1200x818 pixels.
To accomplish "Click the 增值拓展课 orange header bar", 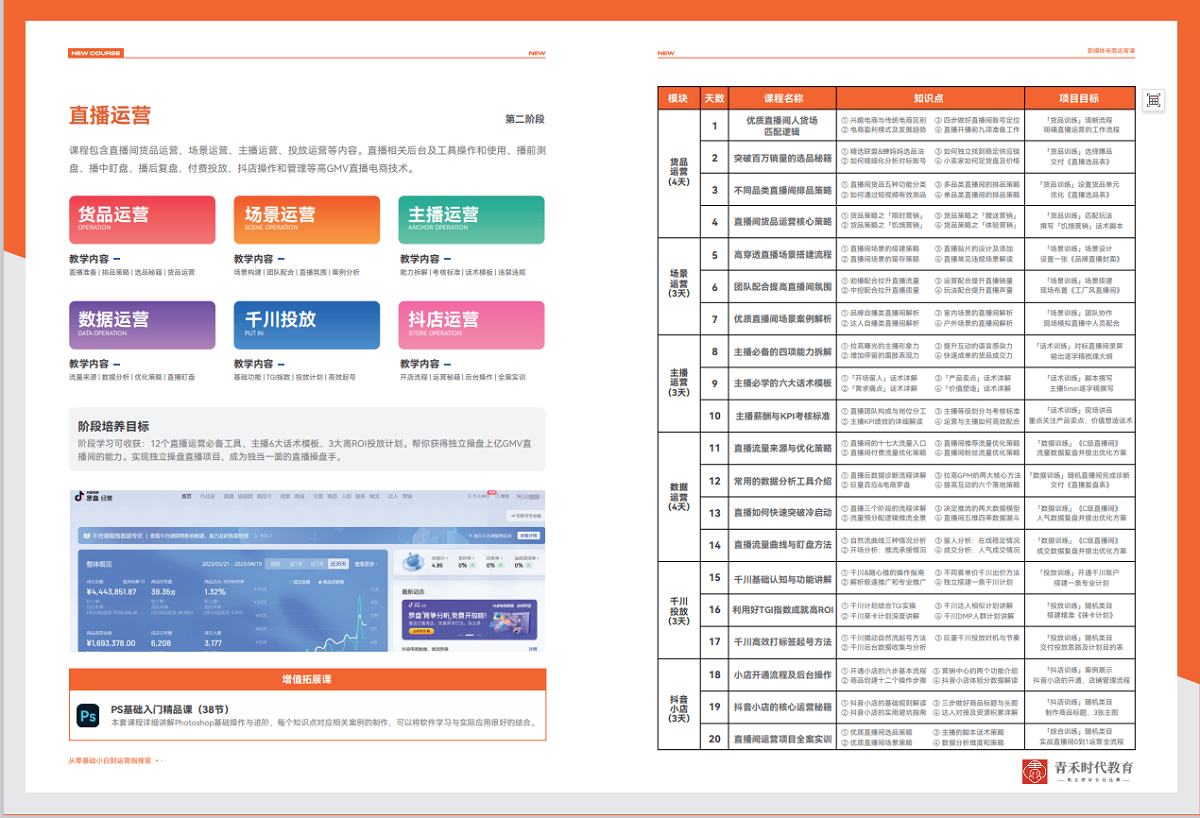I will pyautogui.click(x=307, y=679).
